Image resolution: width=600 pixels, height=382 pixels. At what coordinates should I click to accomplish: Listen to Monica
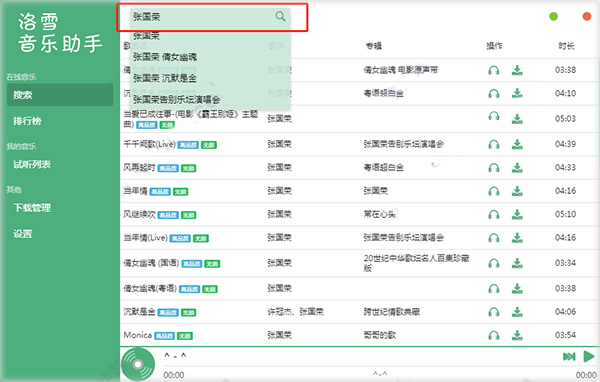point(494,336)
